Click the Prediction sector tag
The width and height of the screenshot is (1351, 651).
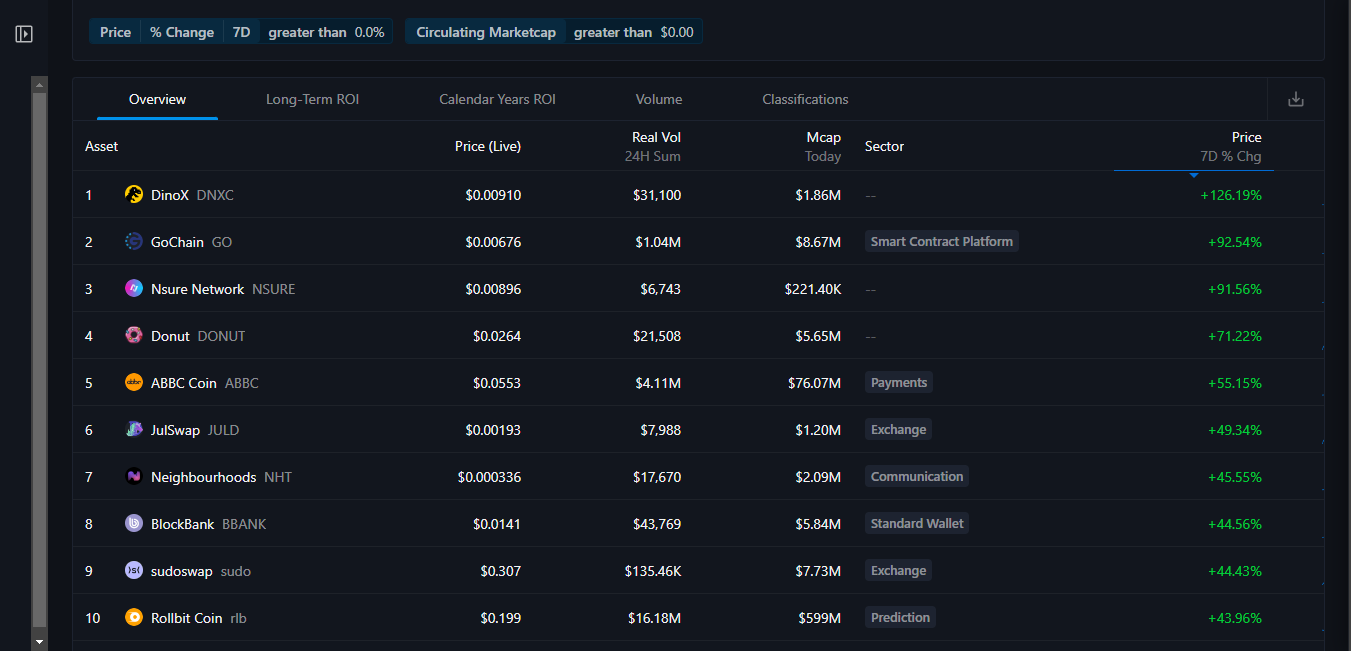(900, 617)
